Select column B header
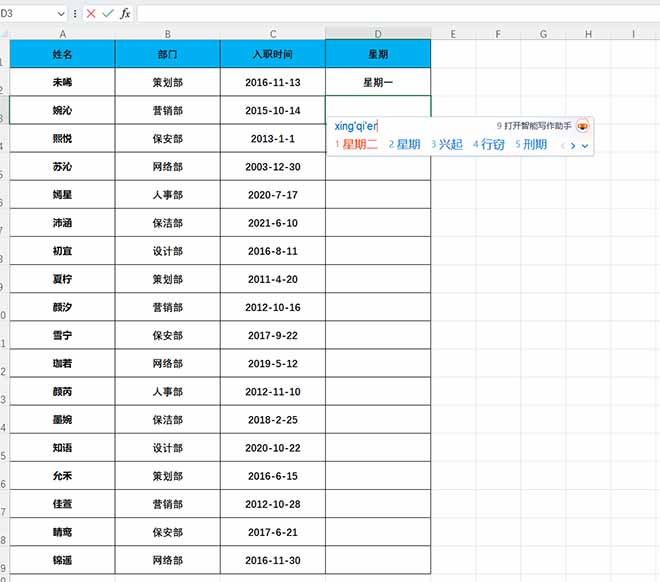Viewport: 660px width, 582px height. 168,34
